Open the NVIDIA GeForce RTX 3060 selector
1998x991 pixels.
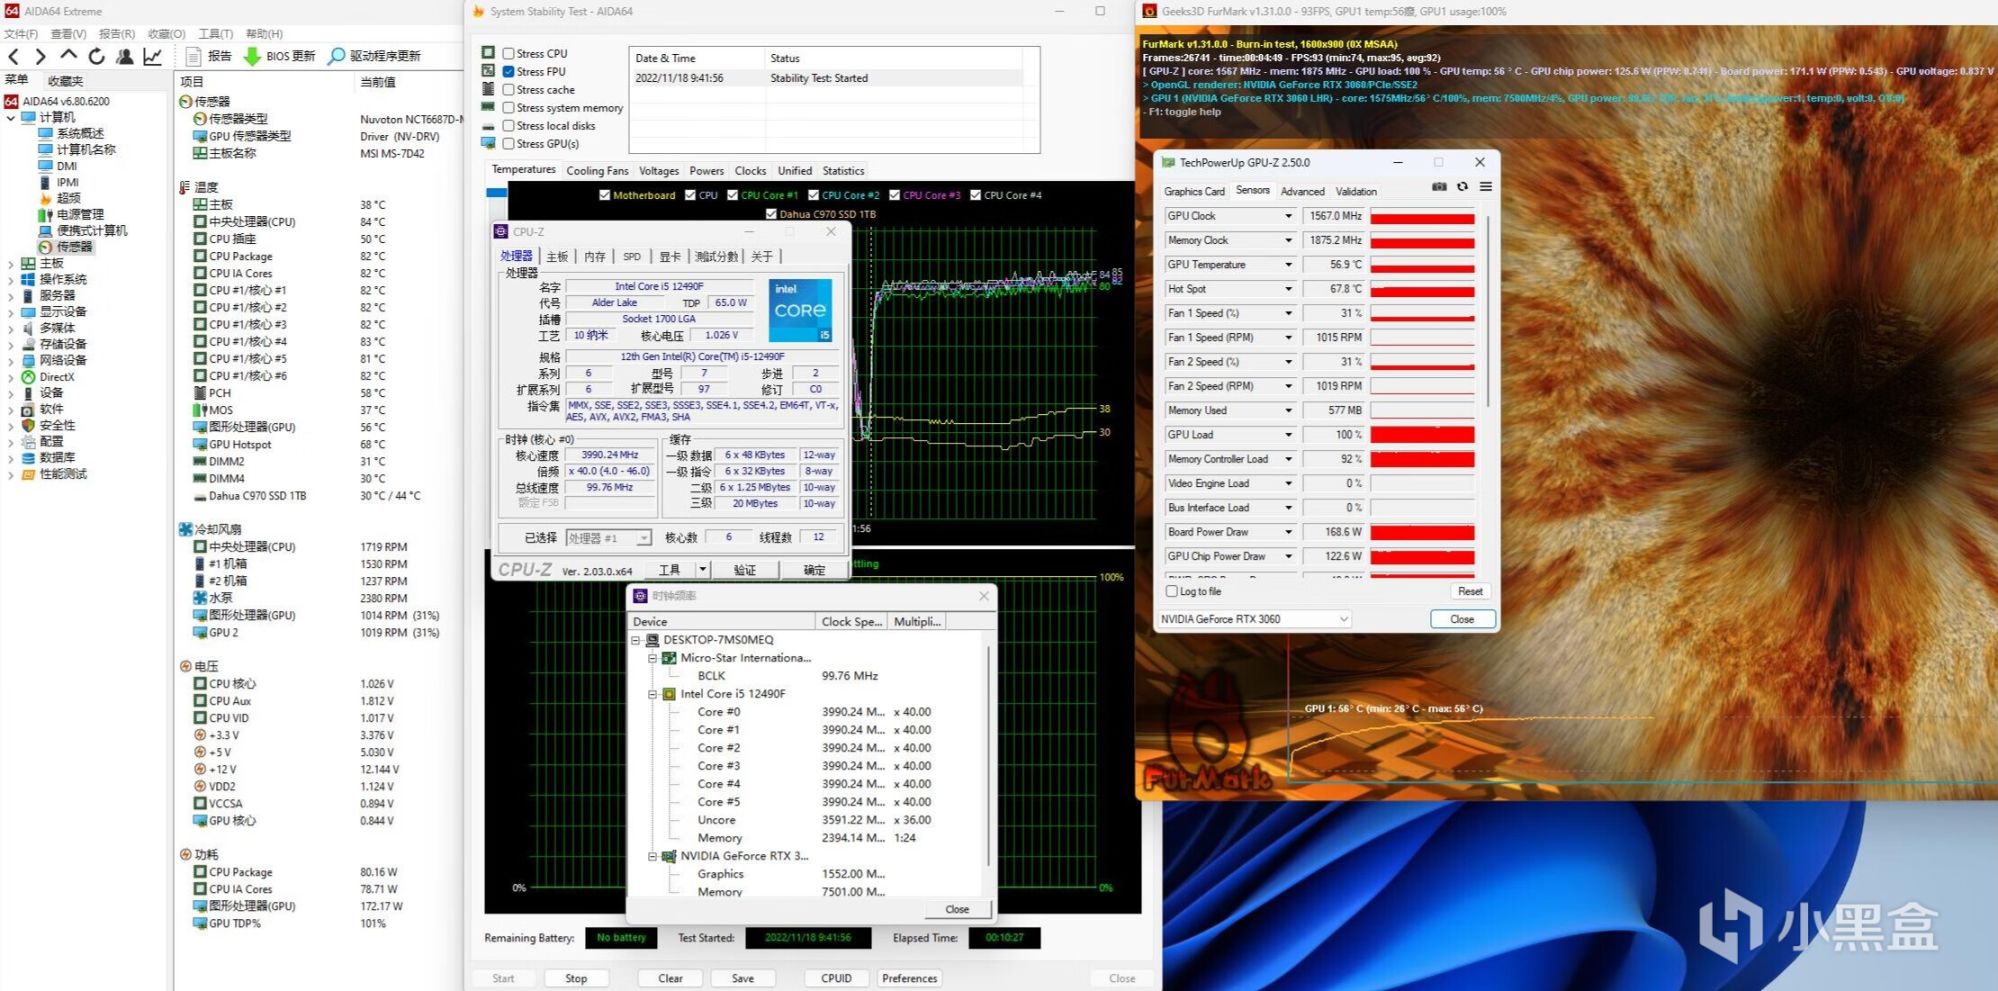[1254, 619]
